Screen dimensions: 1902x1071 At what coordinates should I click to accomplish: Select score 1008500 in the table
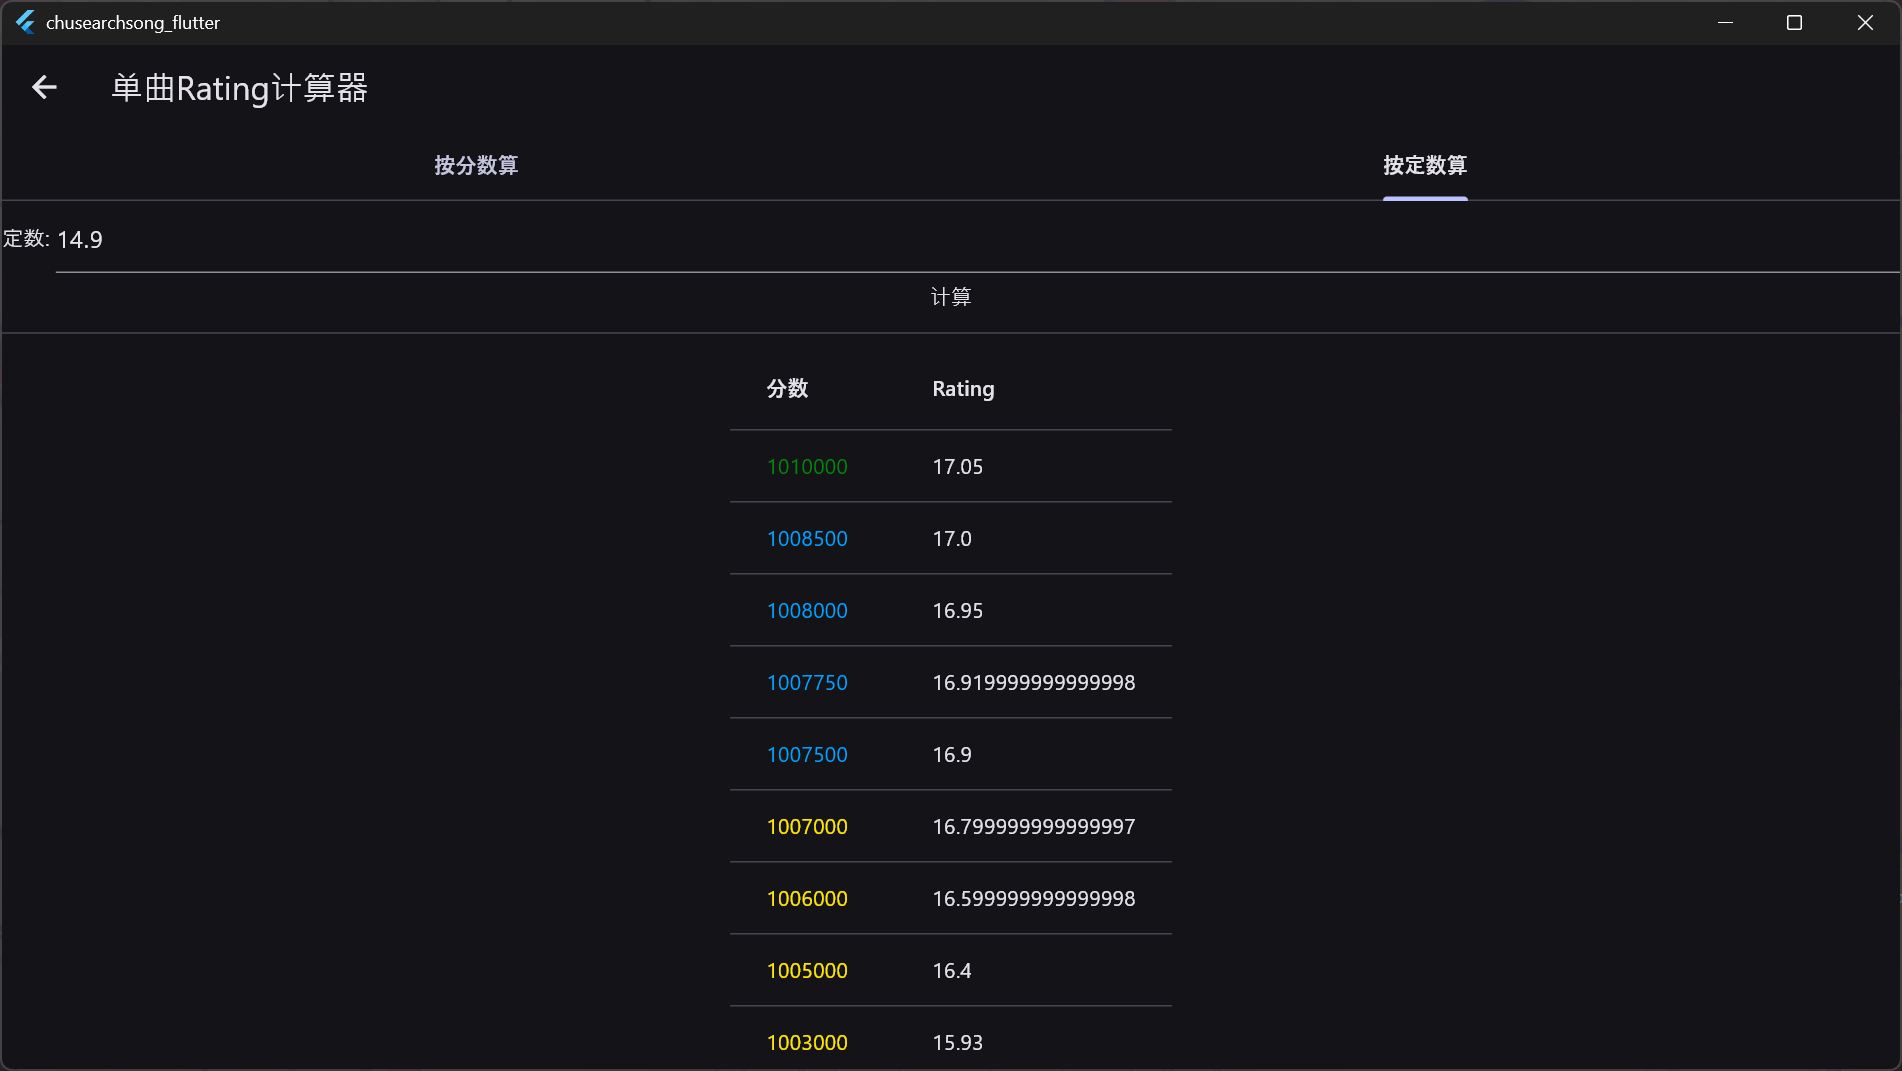click(x=807, y=539)
